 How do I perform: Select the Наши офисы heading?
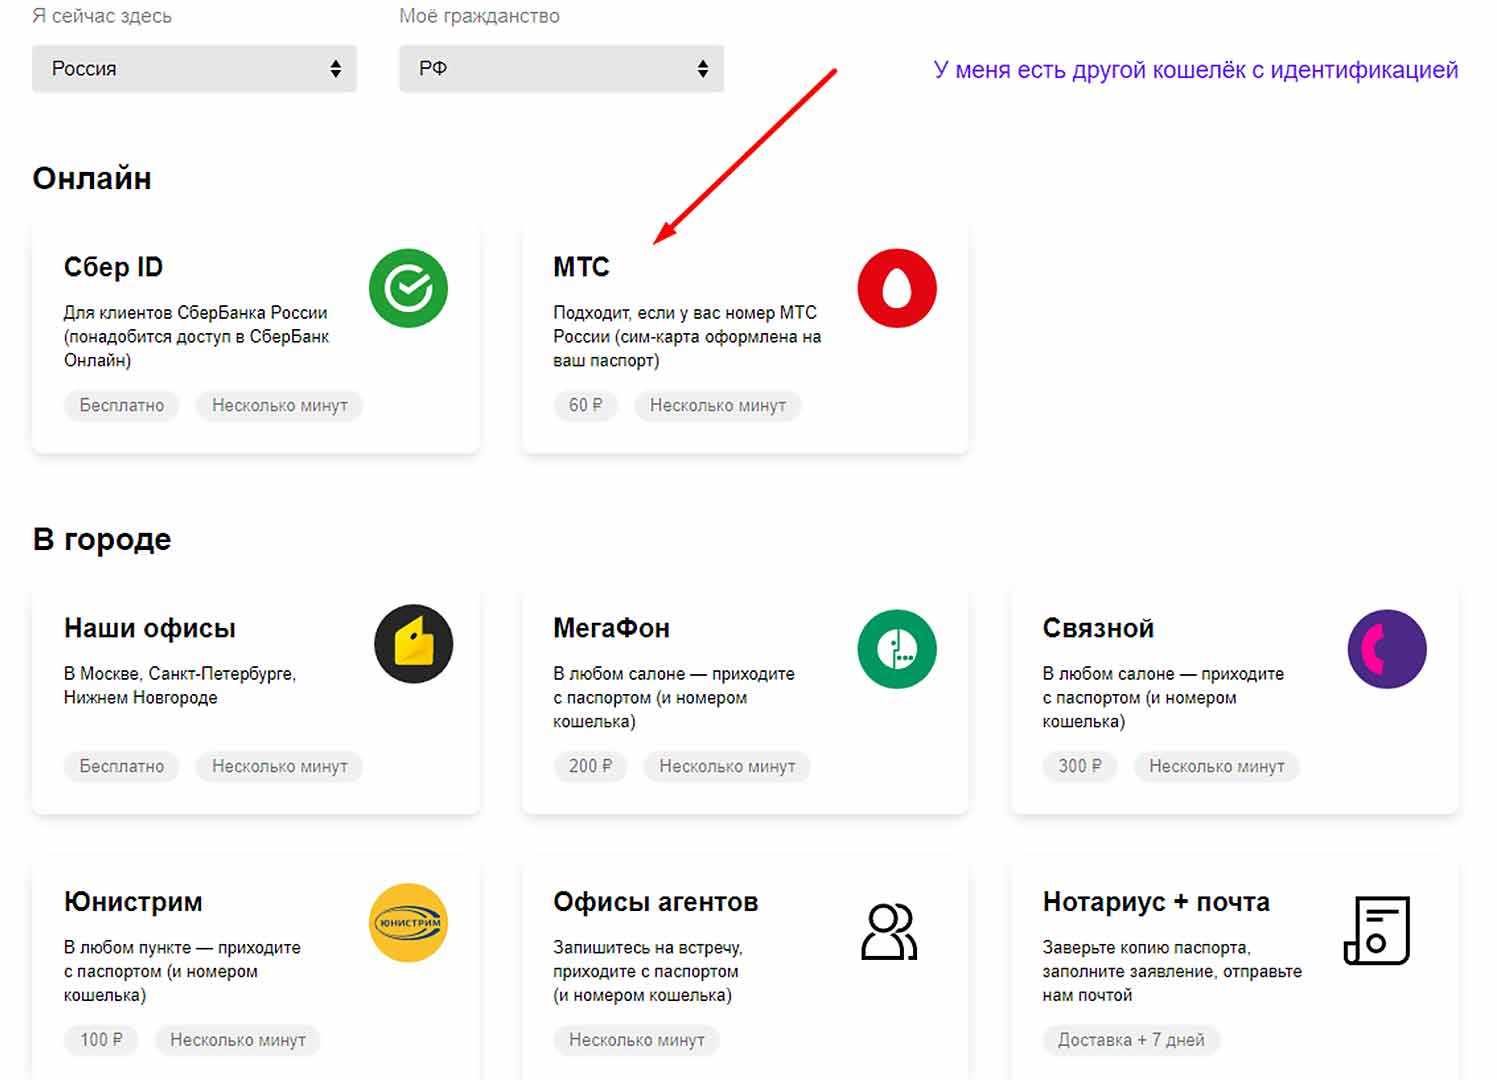[150, 628]
